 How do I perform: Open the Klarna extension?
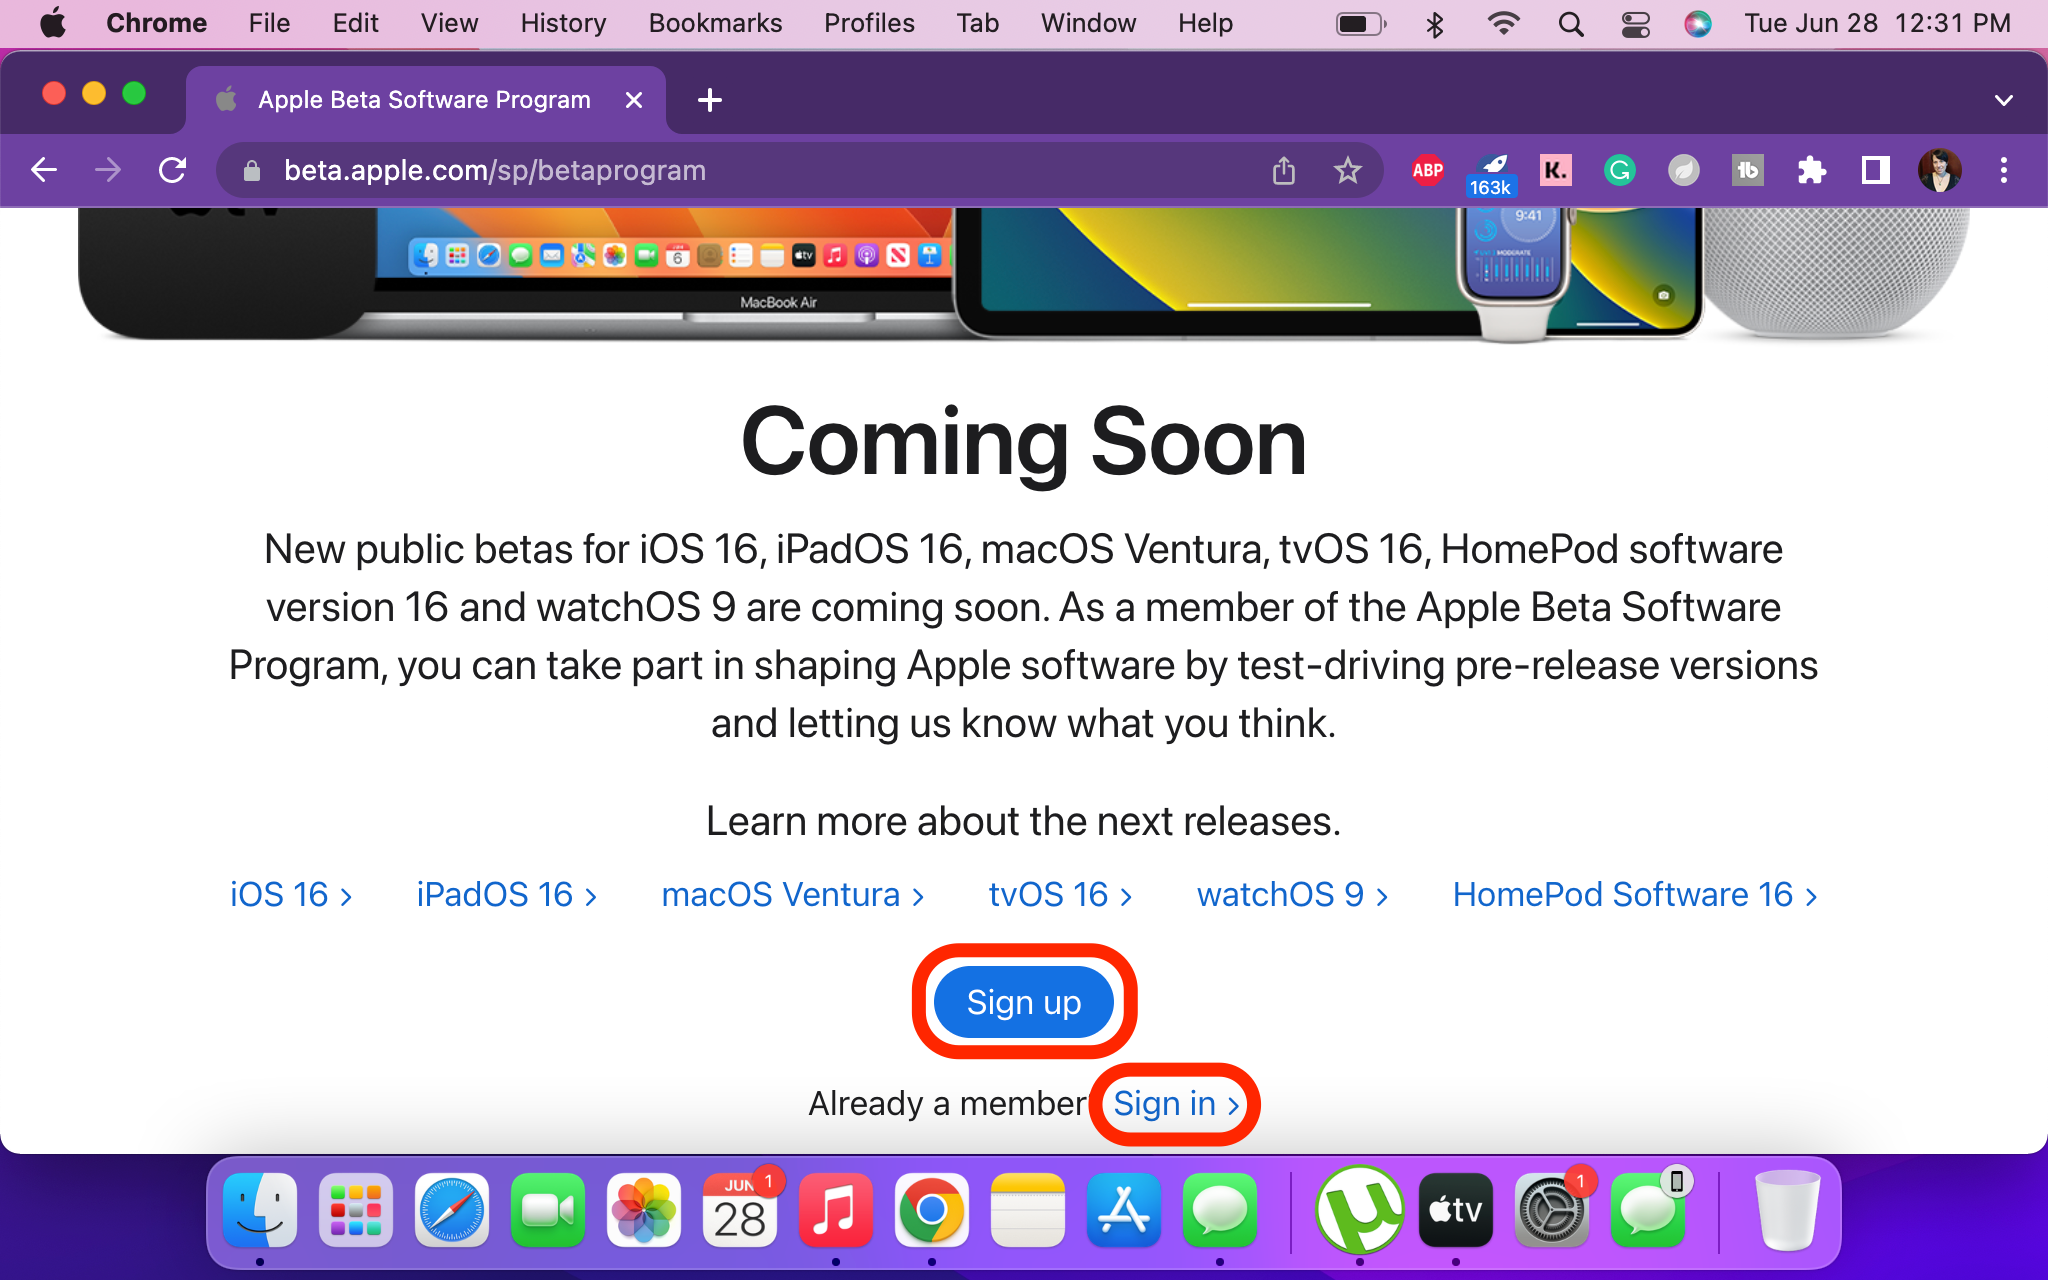point(1555,170)
